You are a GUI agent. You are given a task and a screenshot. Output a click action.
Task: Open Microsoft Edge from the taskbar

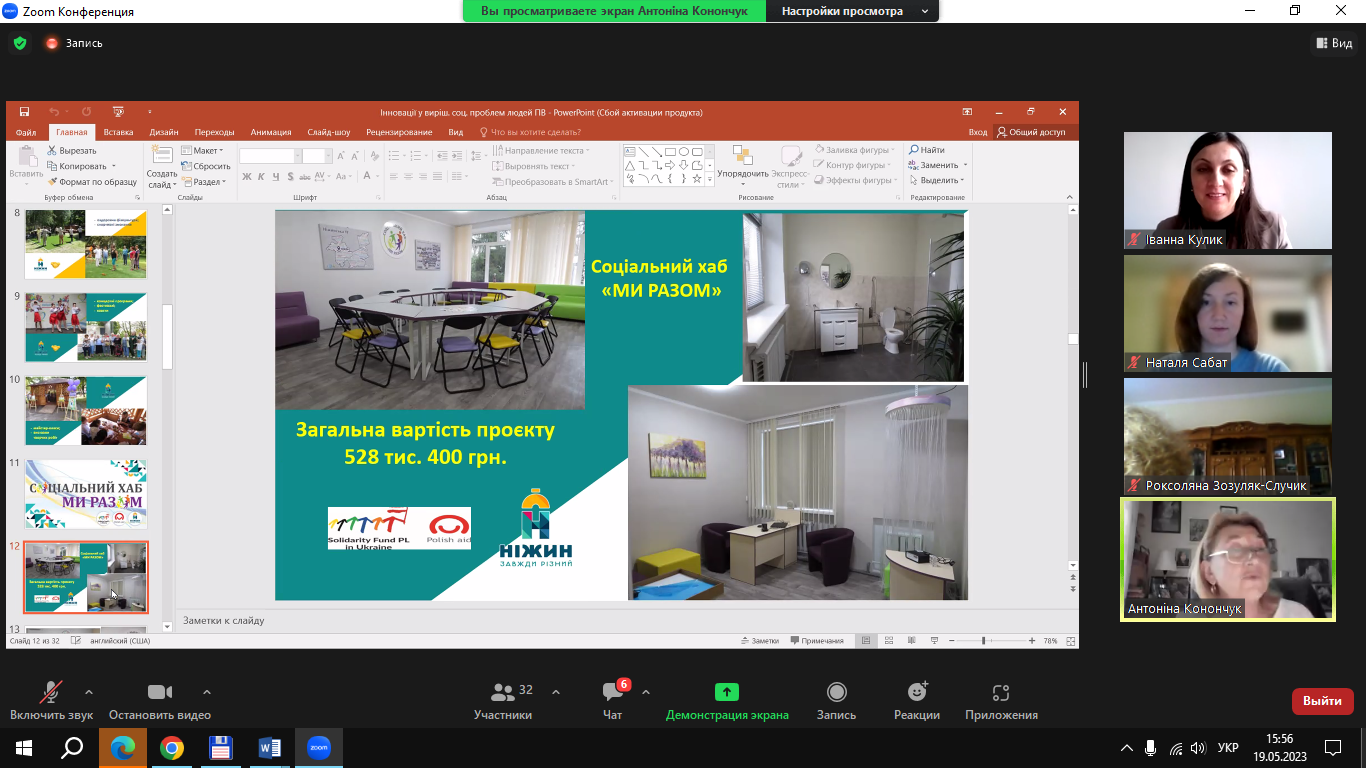point(123,748)
